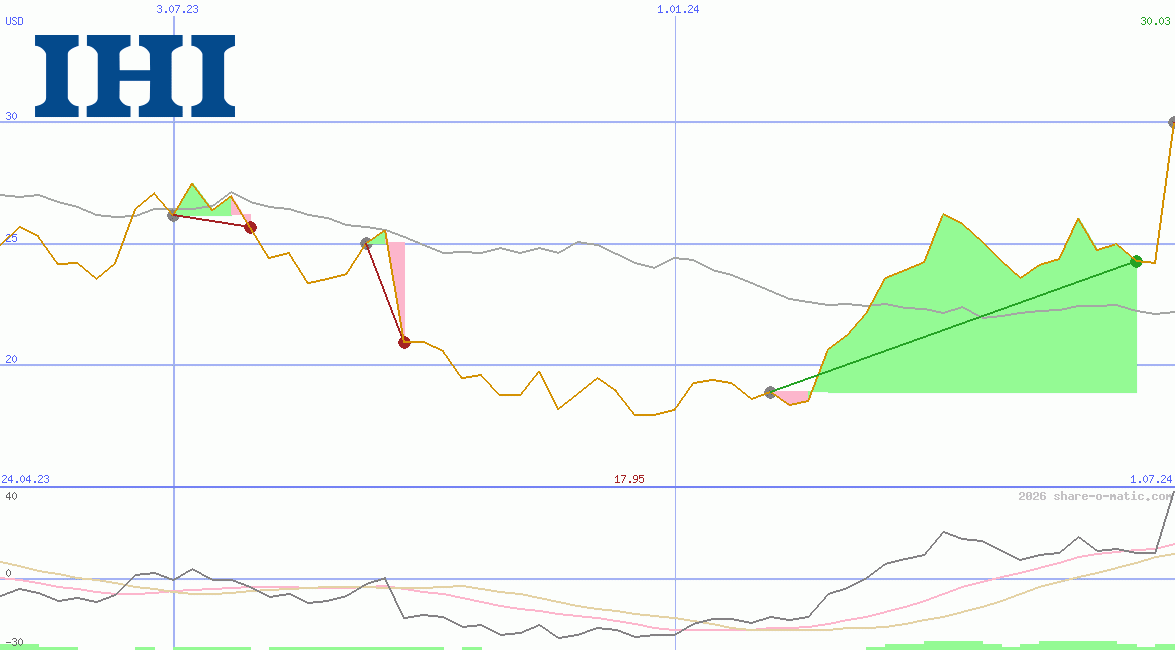Select the green endpoint marker on the trendline
This screenshot has width=1175, height=650.
pos(1136,262)
